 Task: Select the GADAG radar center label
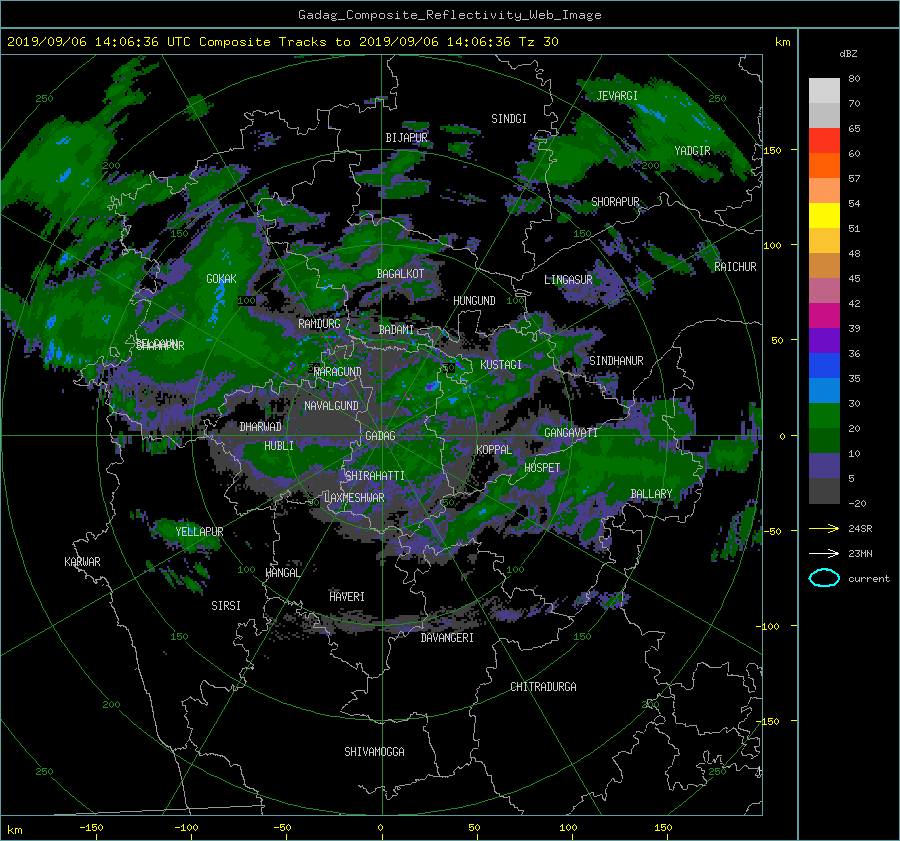coord(380,436)
